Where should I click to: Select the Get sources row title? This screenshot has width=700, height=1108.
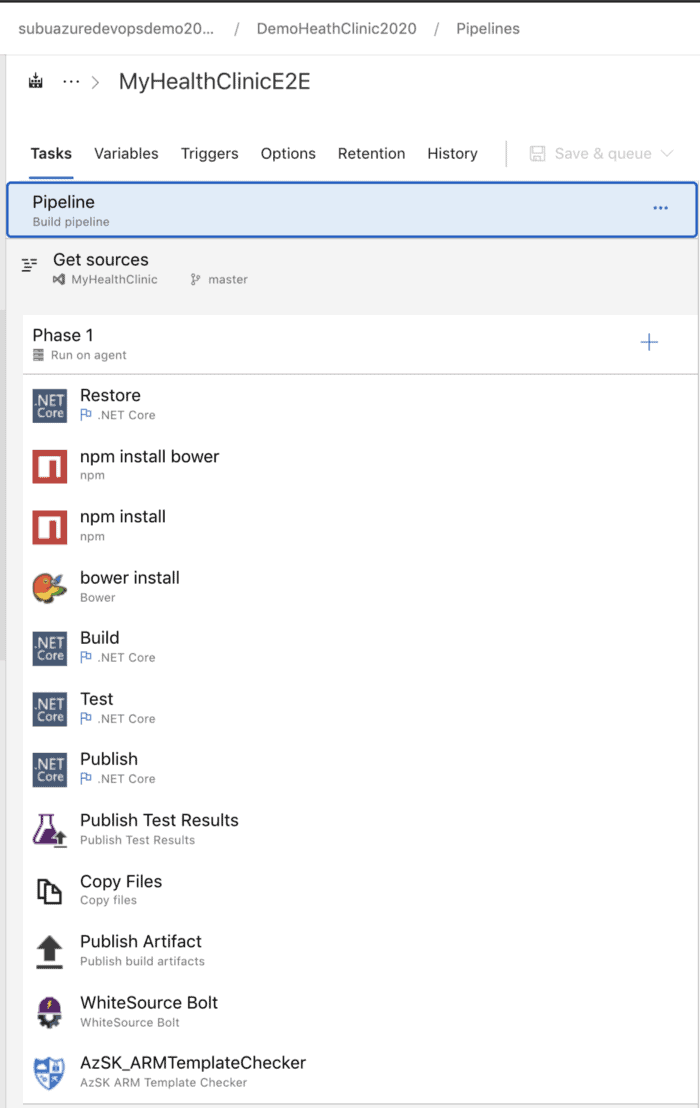pyautogui.click(x=101, y=259)
